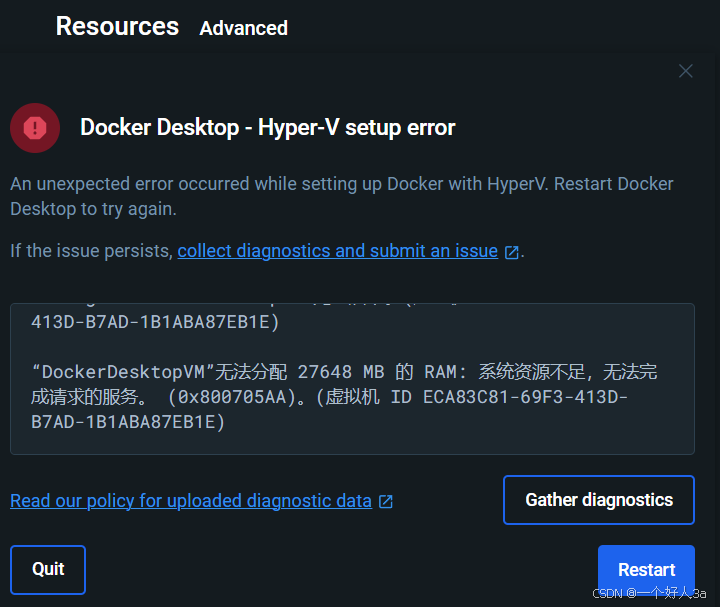720x607 pixels.
Task: Click the An unexpected error occurred description text
Action: point(342,197)
